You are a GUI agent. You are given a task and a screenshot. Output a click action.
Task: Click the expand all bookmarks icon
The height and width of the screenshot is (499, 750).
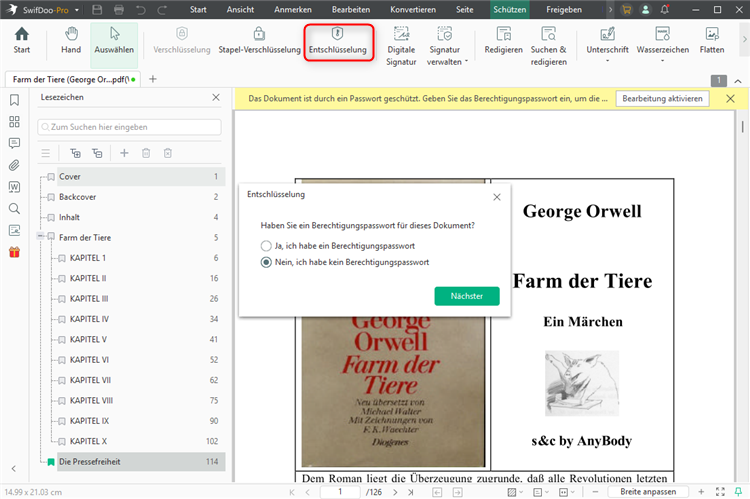[76, 153]
